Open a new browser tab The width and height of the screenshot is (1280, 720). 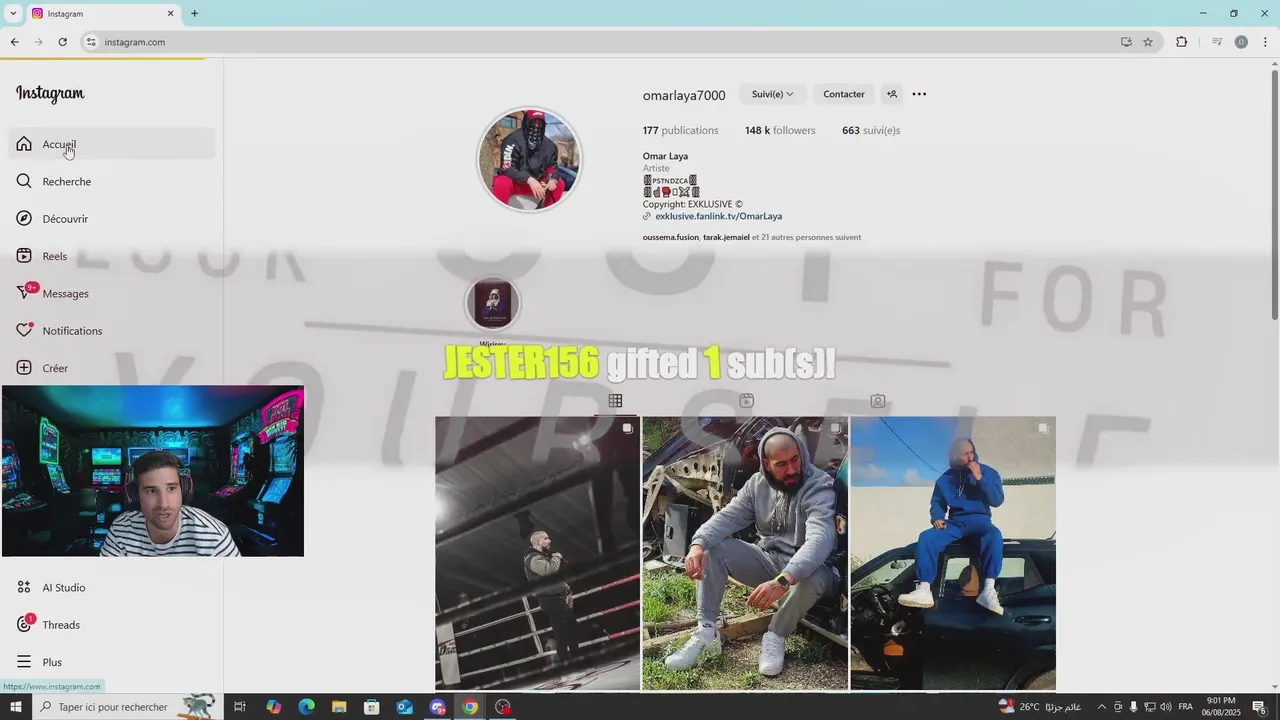194,13
